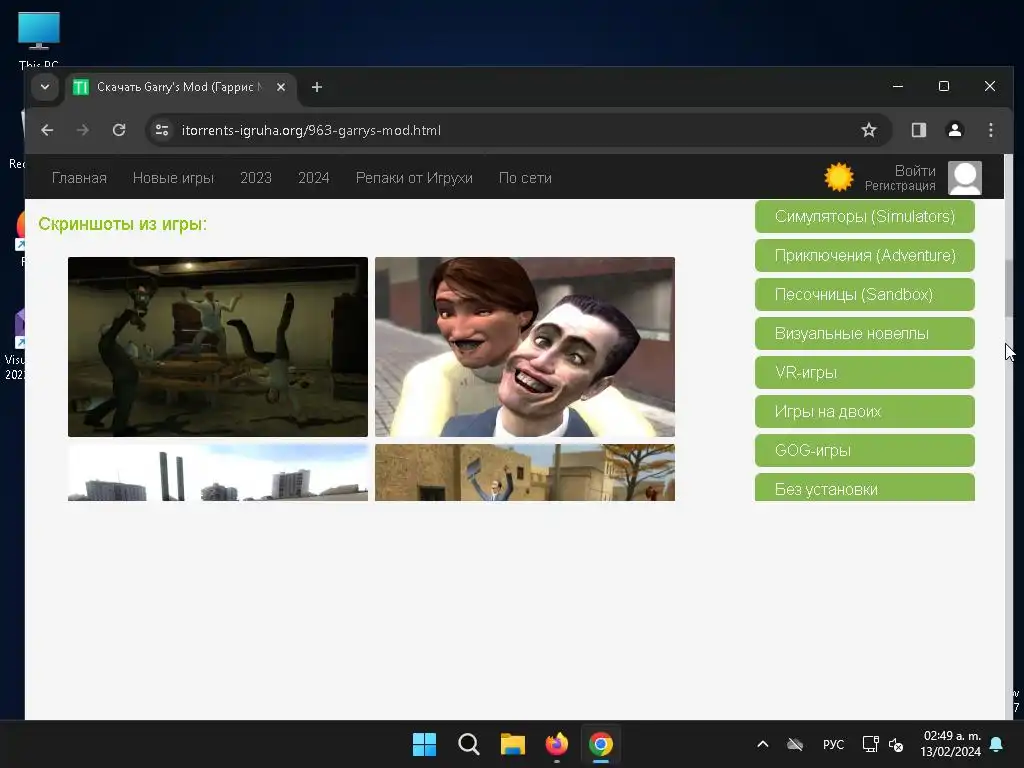
Task: Show hidden system tray icons
Action: (762, 744)
